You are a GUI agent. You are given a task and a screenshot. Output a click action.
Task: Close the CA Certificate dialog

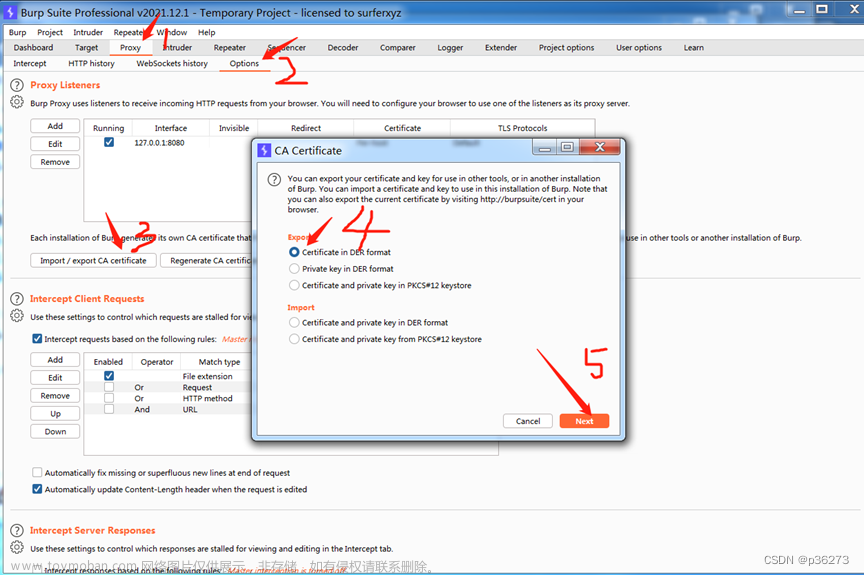pyautogui.click(x=600, y=148)
